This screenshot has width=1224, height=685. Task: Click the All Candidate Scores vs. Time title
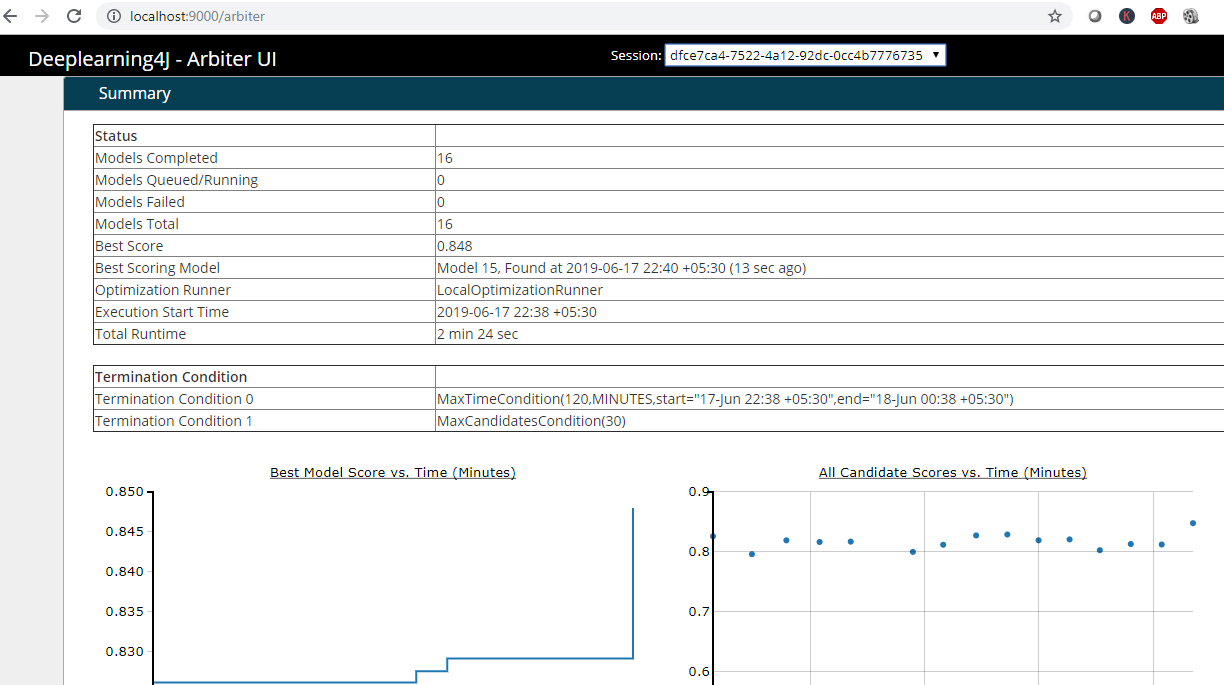[x=952, y=473]
